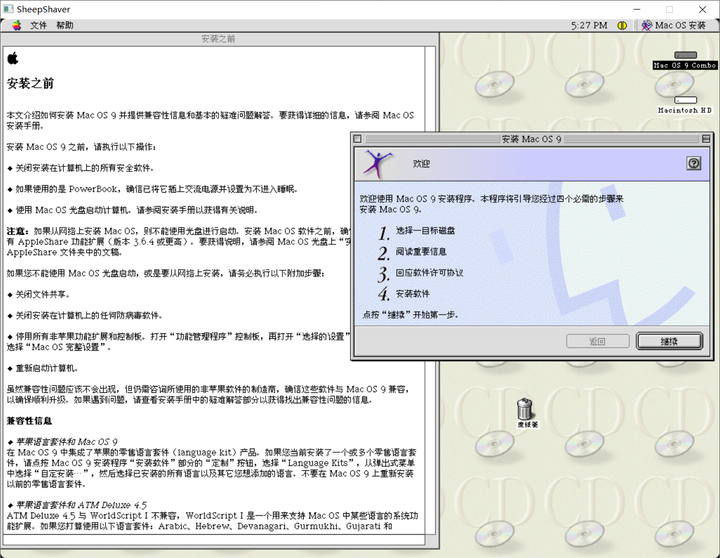Click the 安装之前 window vertical scrollbar
The height and width of the screenshot is (558, 720).
(430, 290)
